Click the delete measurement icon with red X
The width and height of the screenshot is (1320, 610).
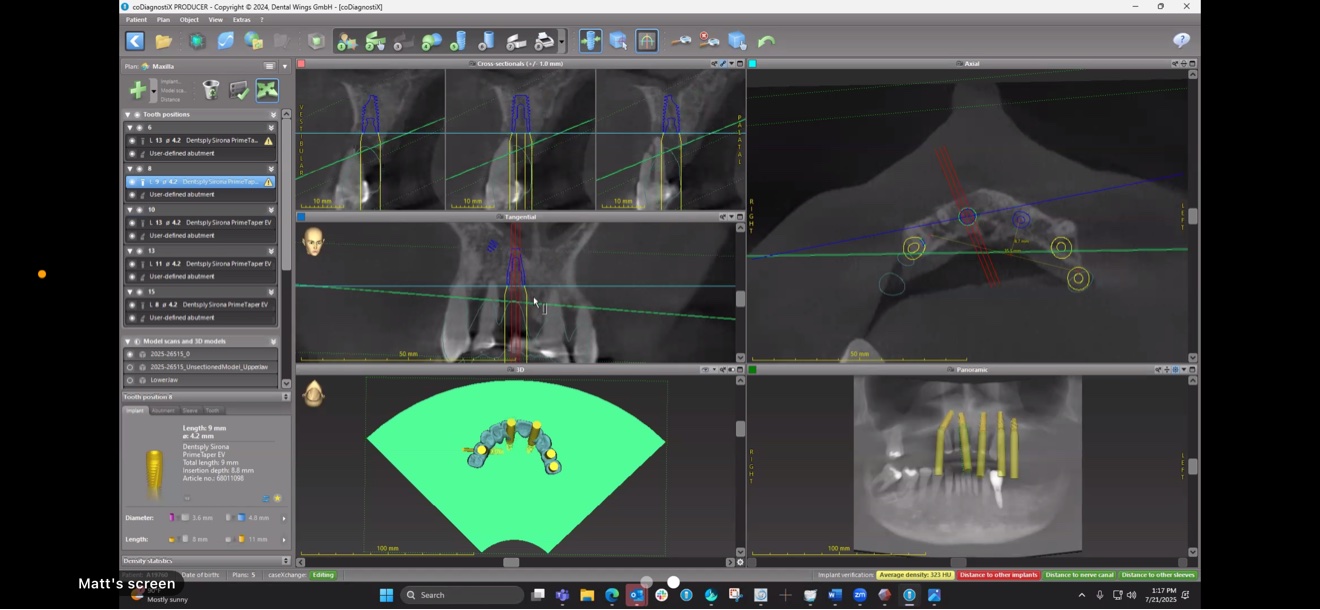click(x=709, y=41)
